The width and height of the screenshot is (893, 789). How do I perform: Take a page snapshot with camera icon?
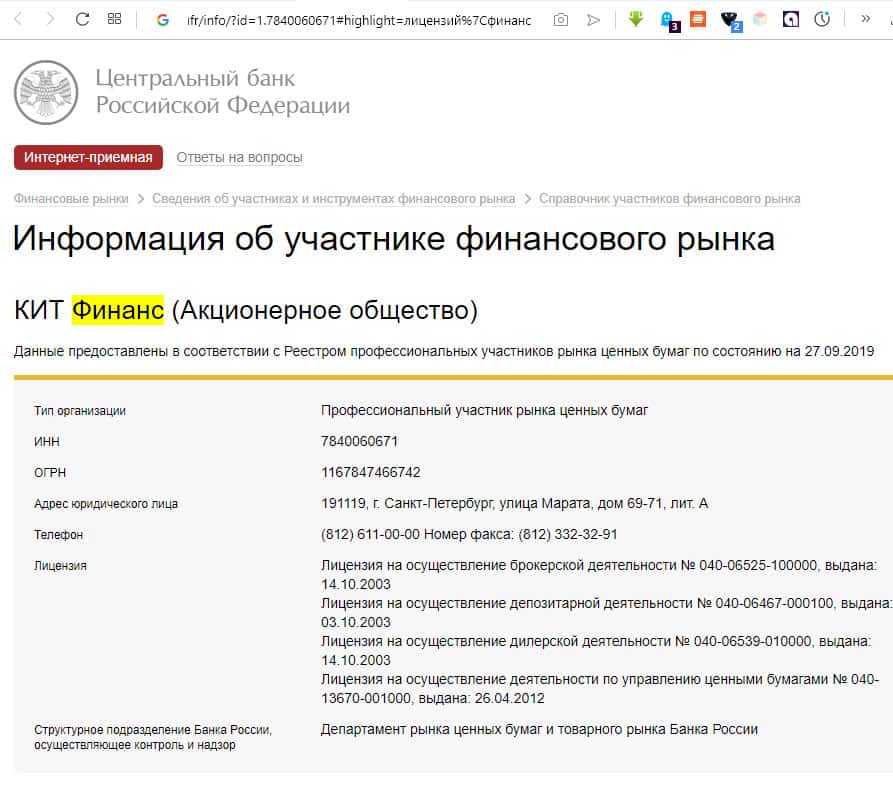(x=560, y=20)
